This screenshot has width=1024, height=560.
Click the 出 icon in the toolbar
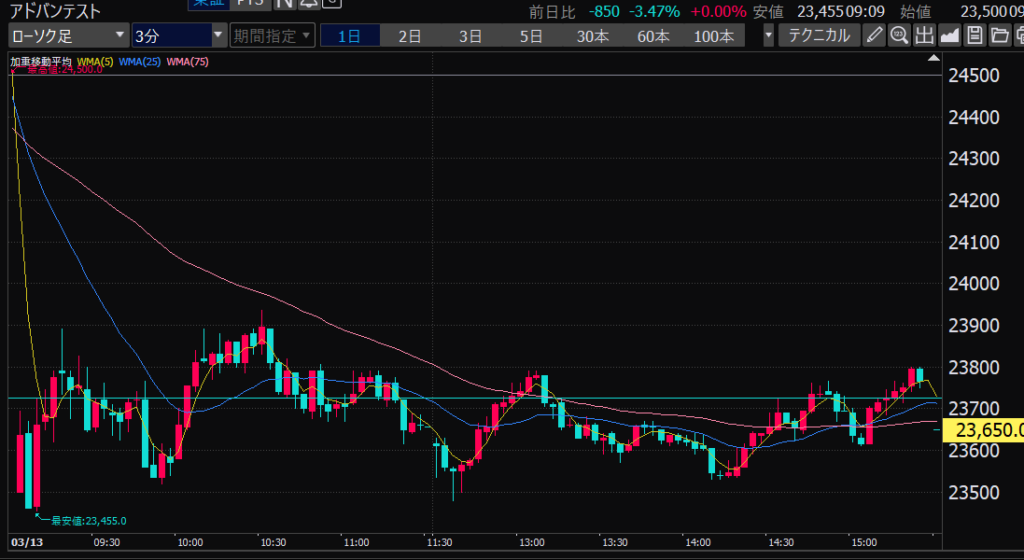(x=923, y=36)
